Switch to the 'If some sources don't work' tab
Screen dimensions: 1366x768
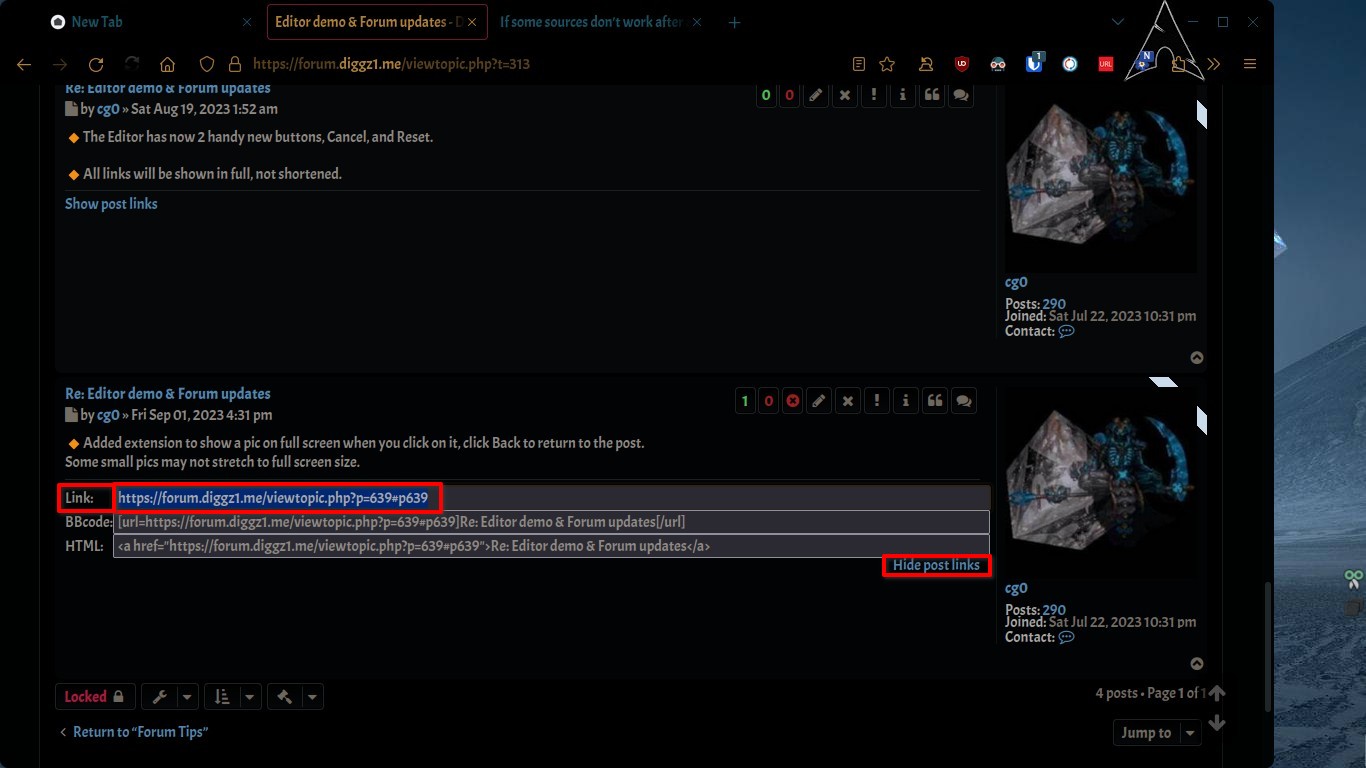tap(590, 22)
